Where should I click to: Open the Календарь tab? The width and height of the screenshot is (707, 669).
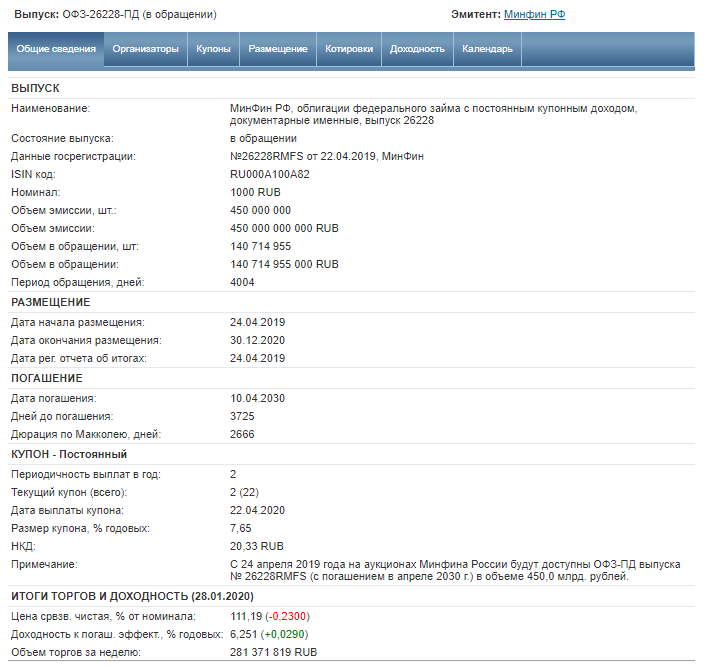point(487,49)
